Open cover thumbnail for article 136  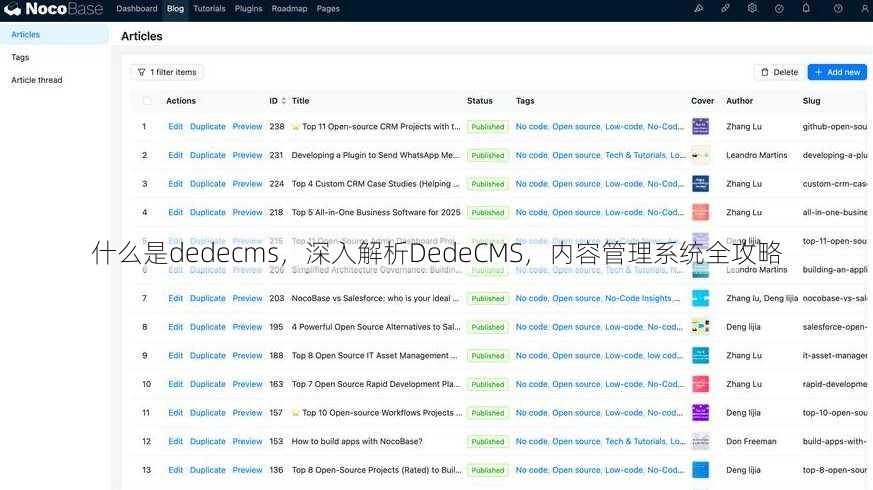[x=700, y=470]
